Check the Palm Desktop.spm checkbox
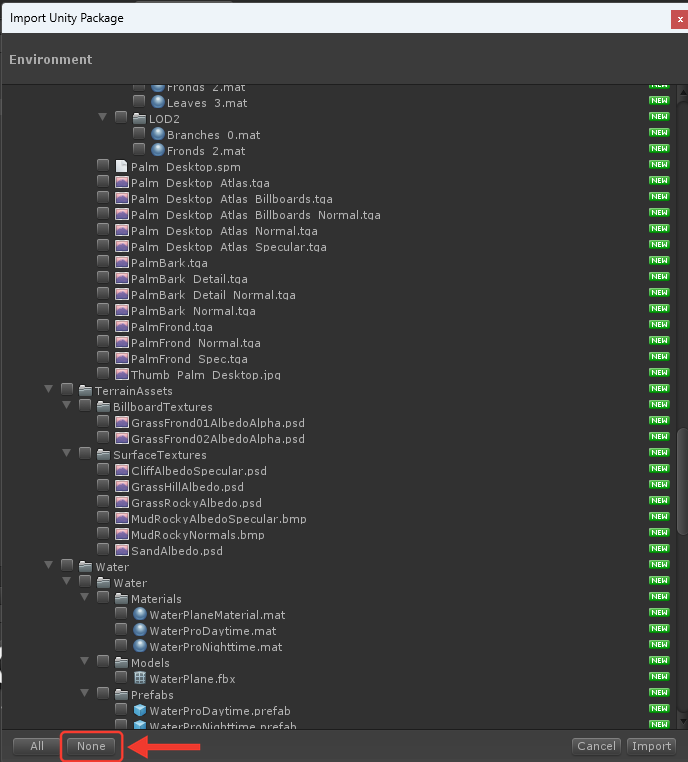Image resolution: width=688 pixels, height=762 pixels. 103,166
